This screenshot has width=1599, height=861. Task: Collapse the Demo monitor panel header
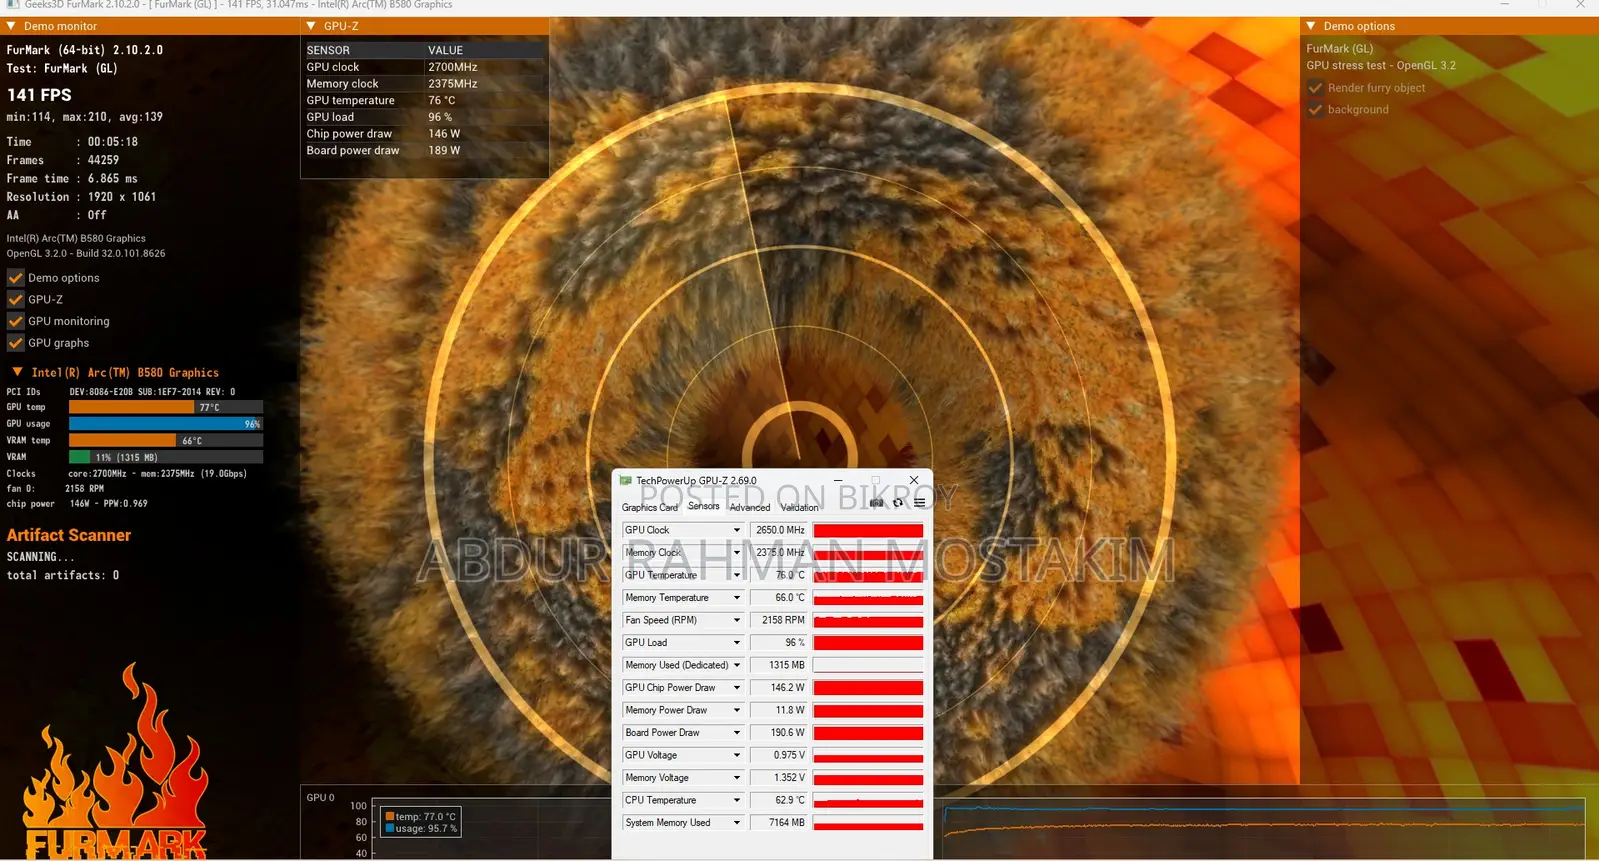(x=11, y=26)
